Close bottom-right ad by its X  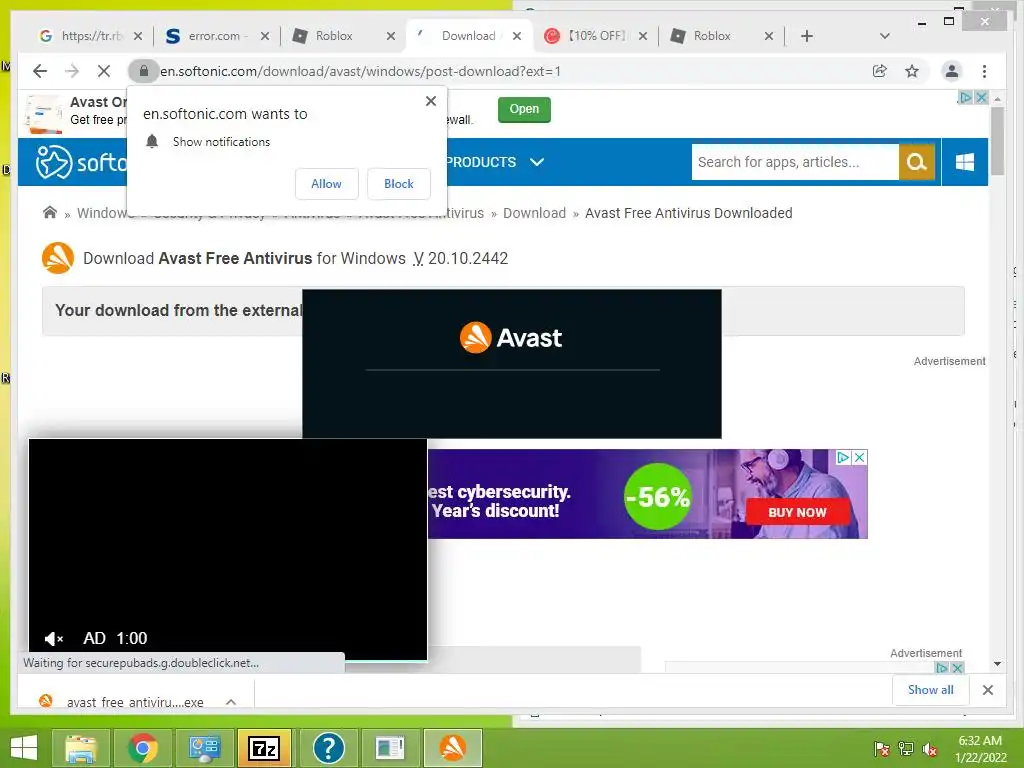point(957,667)
